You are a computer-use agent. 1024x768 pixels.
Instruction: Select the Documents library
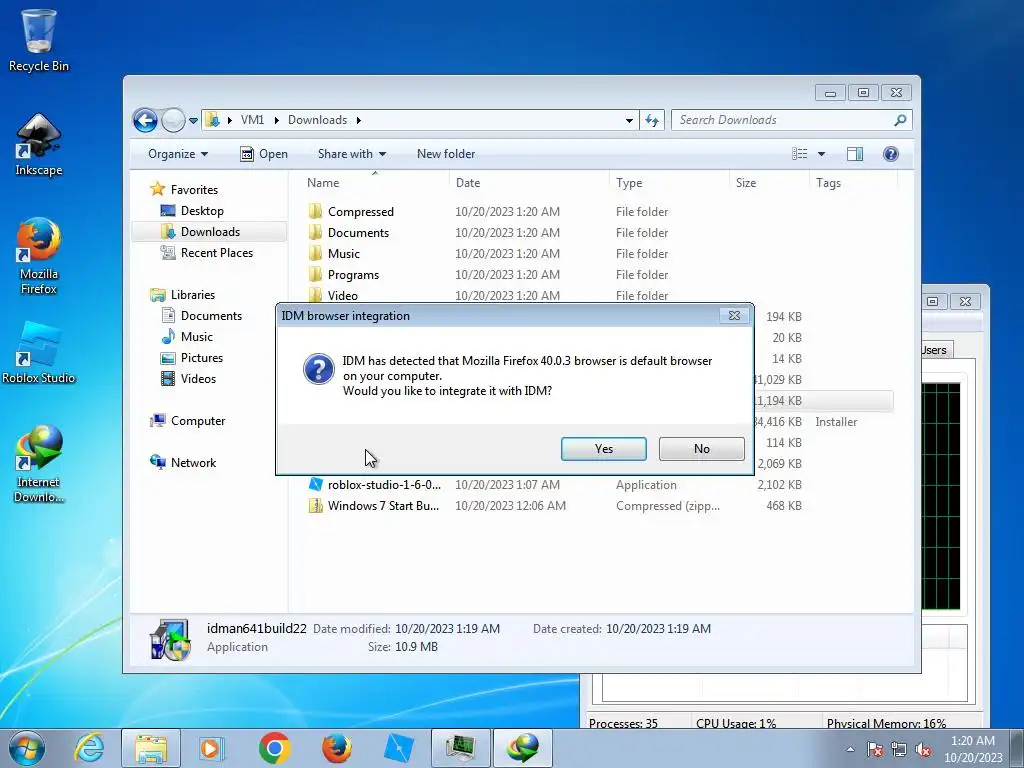click(x=211, y=316)
